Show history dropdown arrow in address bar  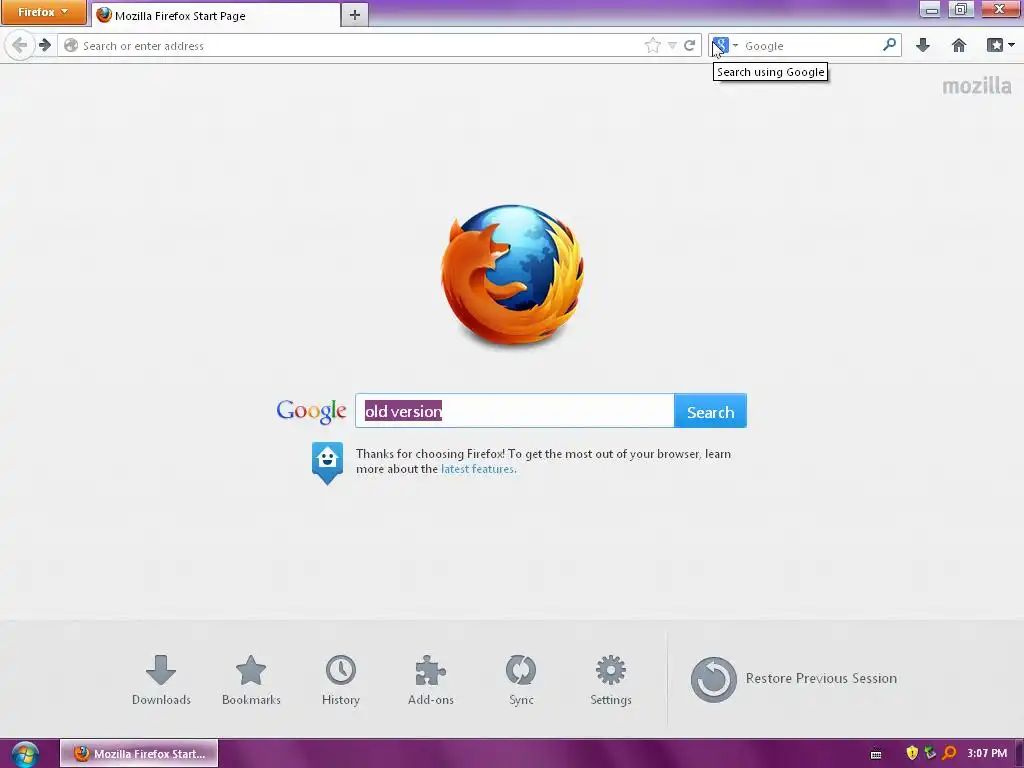(x=672, y=46)
